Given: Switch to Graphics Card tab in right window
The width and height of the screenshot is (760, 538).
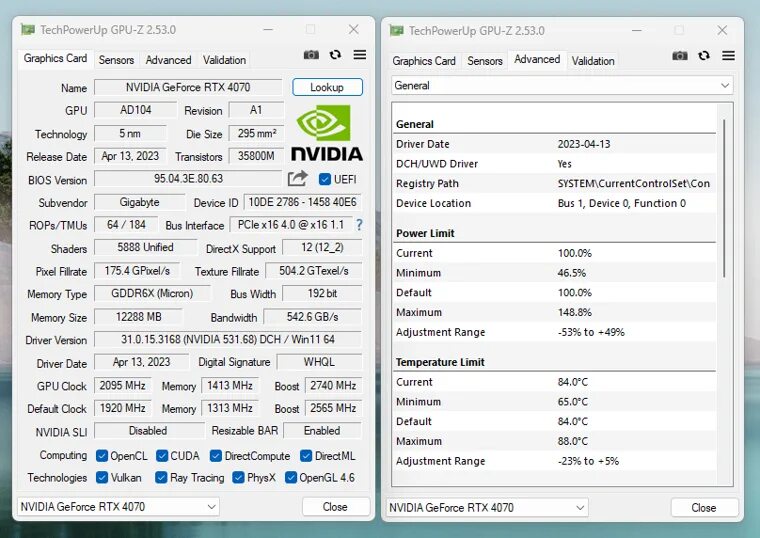Looking at the screenshot, I should click(x=424, y=61).
